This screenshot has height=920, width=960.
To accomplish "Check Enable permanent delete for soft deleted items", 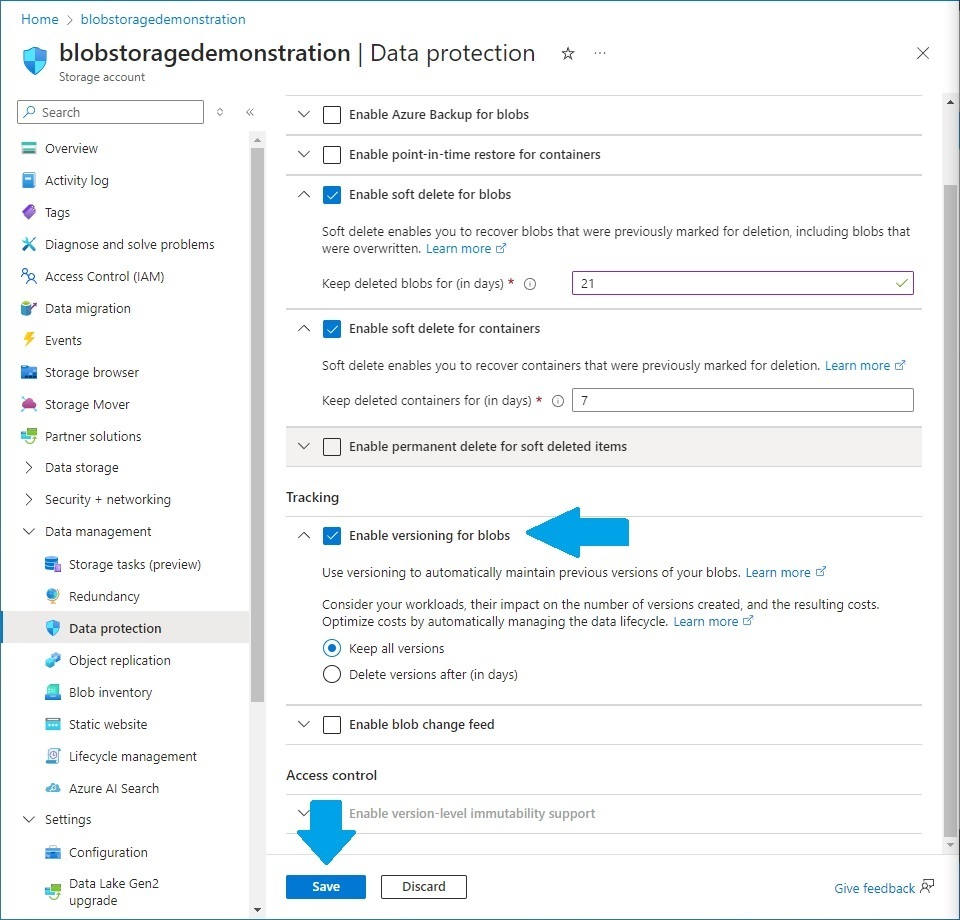I will point(332,446).
